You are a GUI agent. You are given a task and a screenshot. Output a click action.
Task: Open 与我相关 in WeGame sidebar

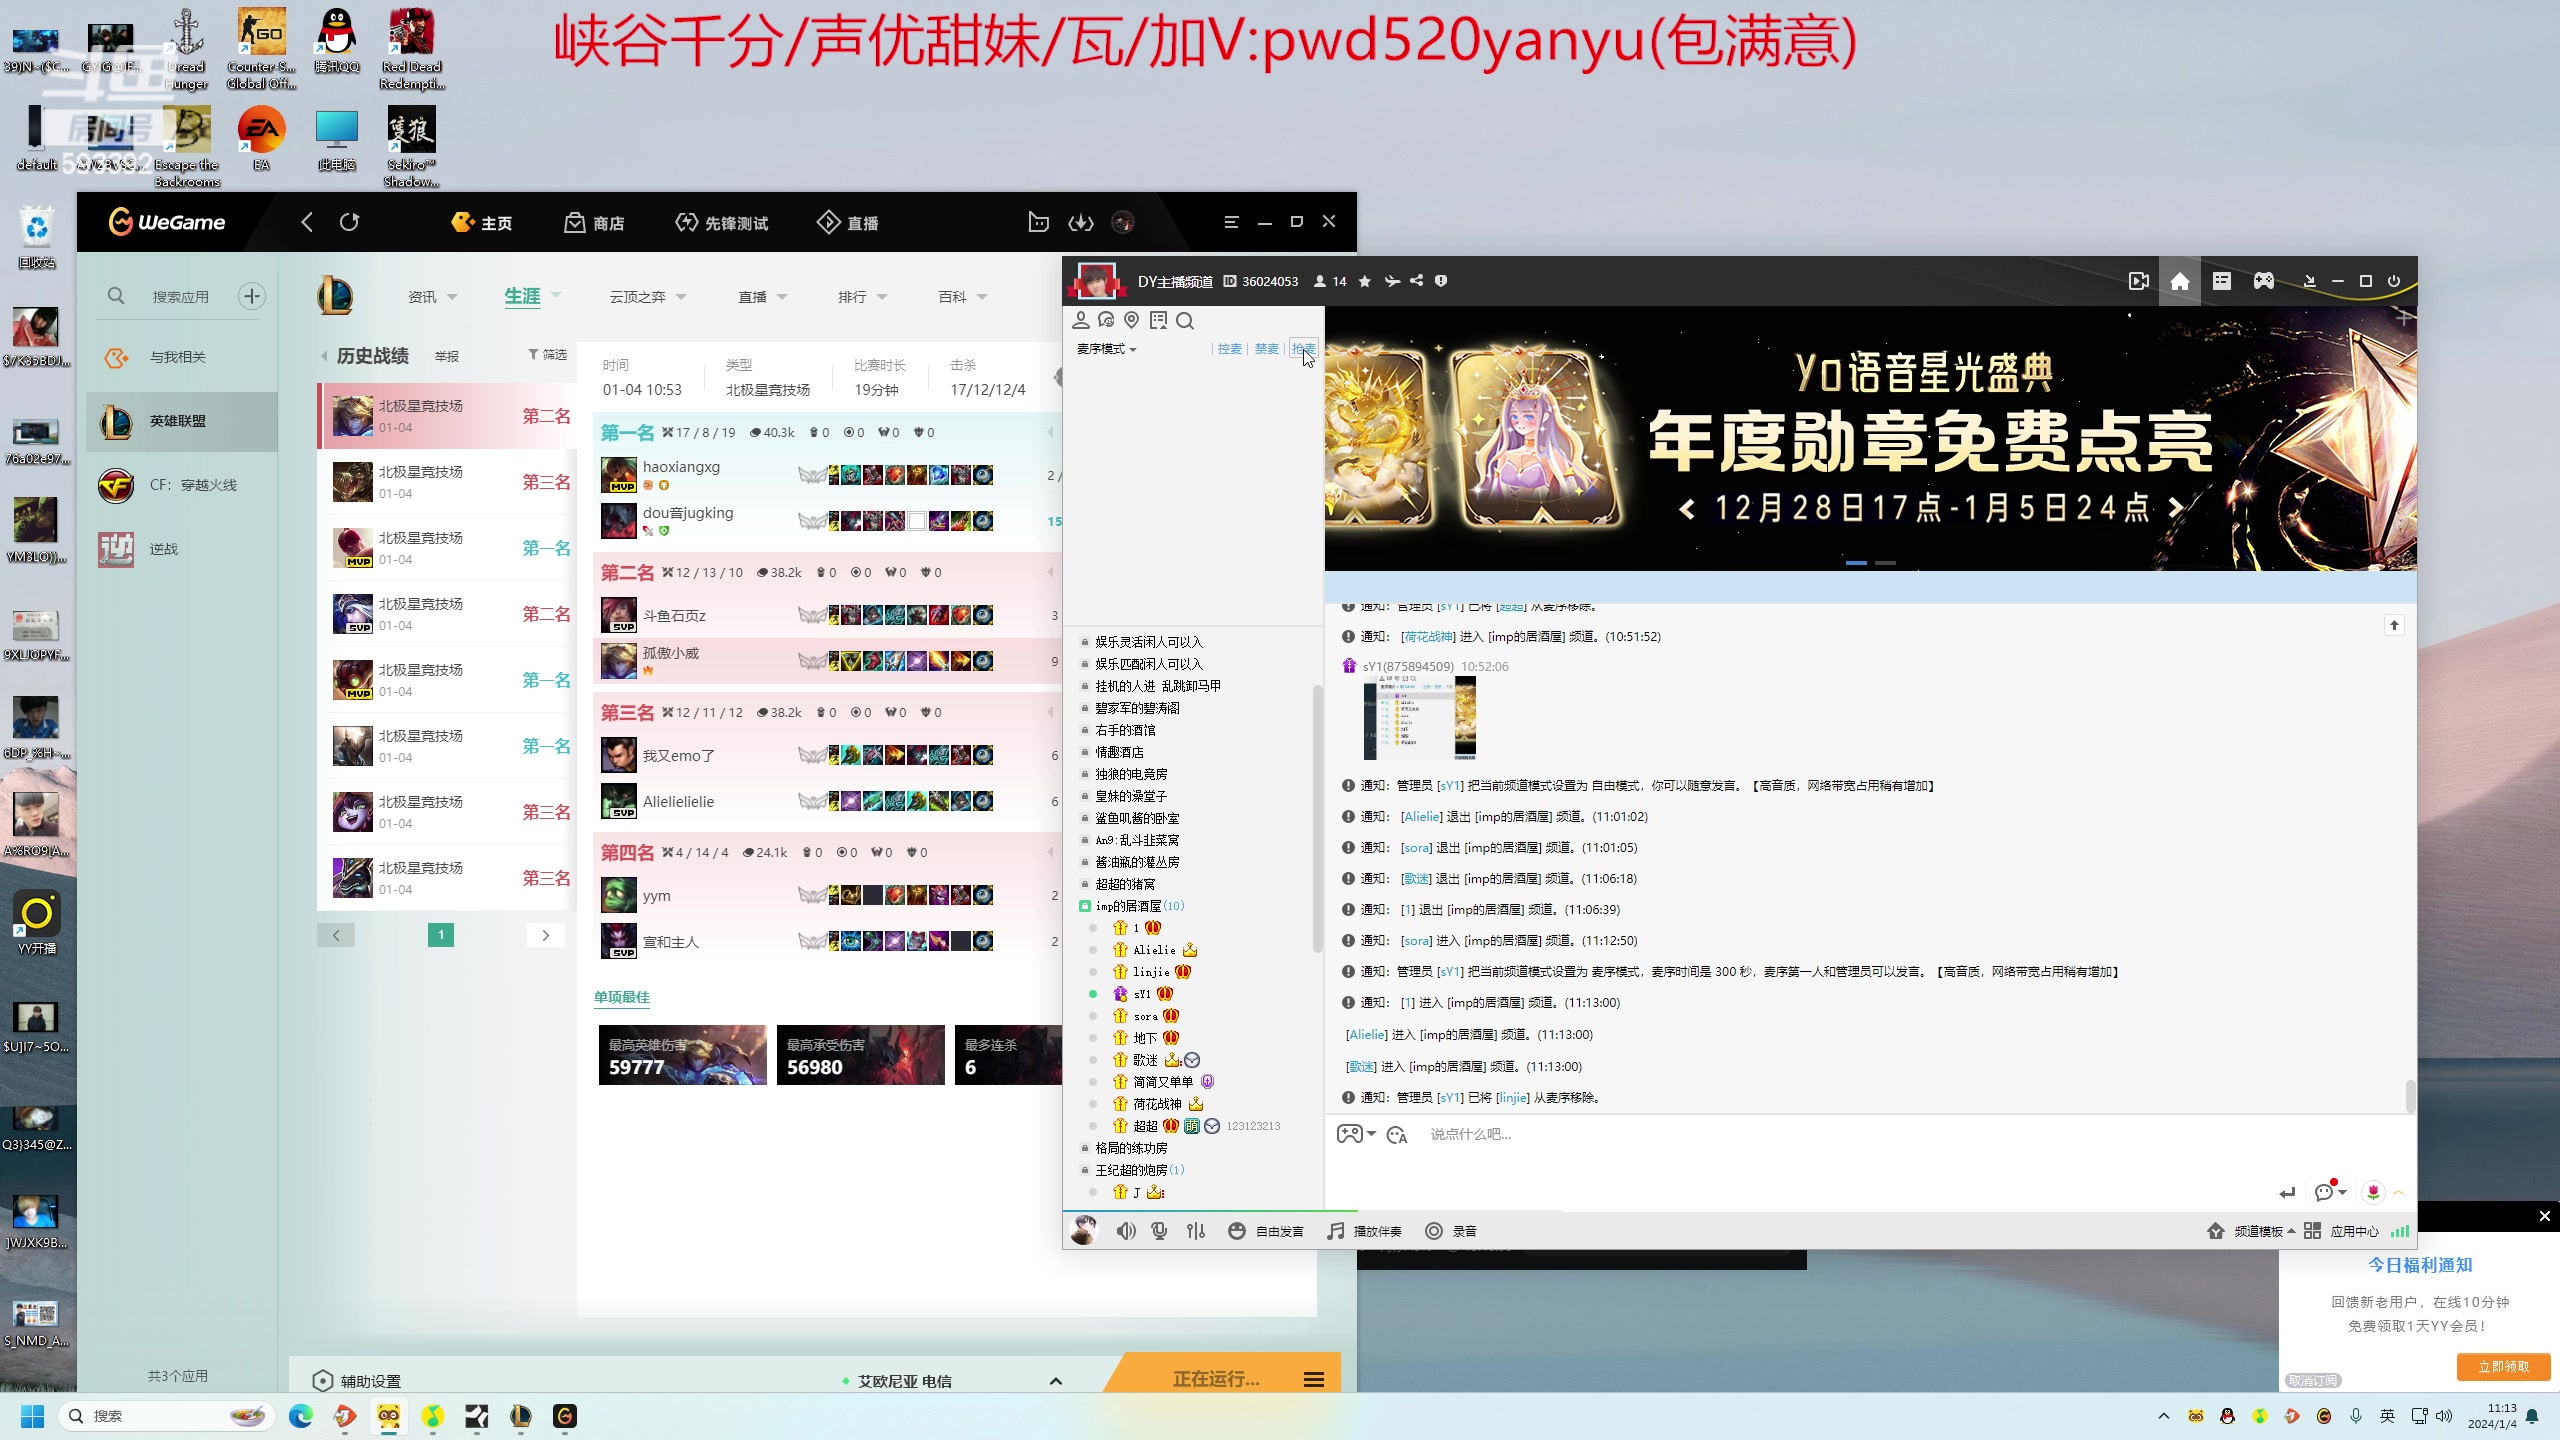pos(181,357)
